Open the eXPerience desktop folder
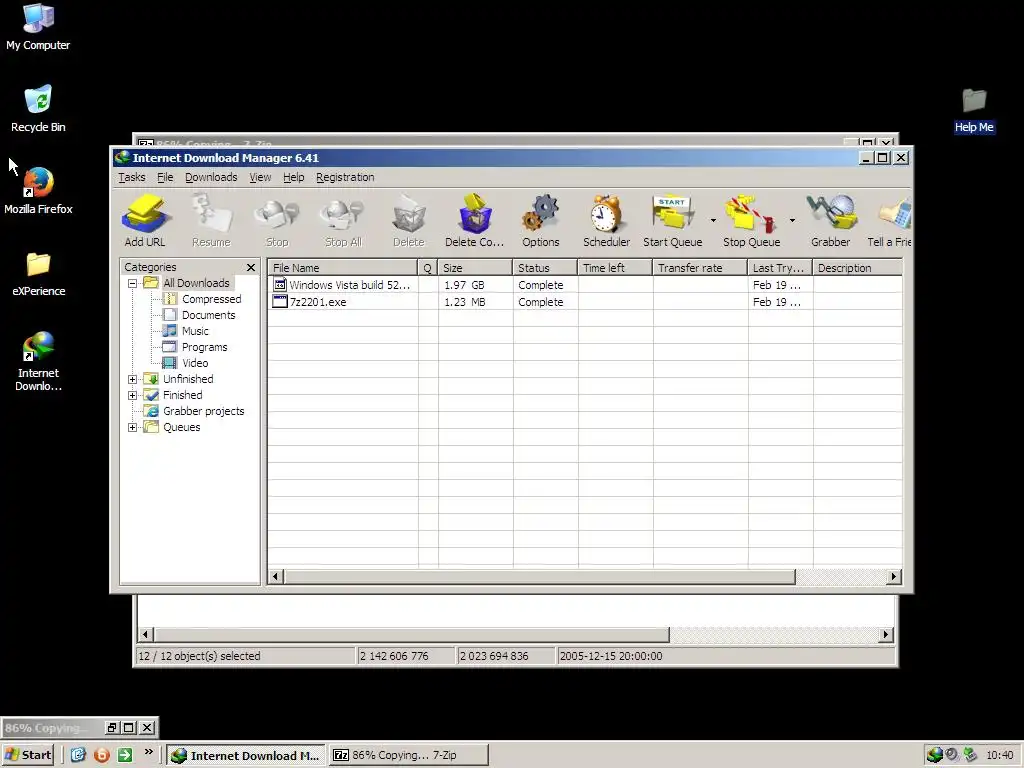This screenshot has width=1024, height=768. click(38, 274)
